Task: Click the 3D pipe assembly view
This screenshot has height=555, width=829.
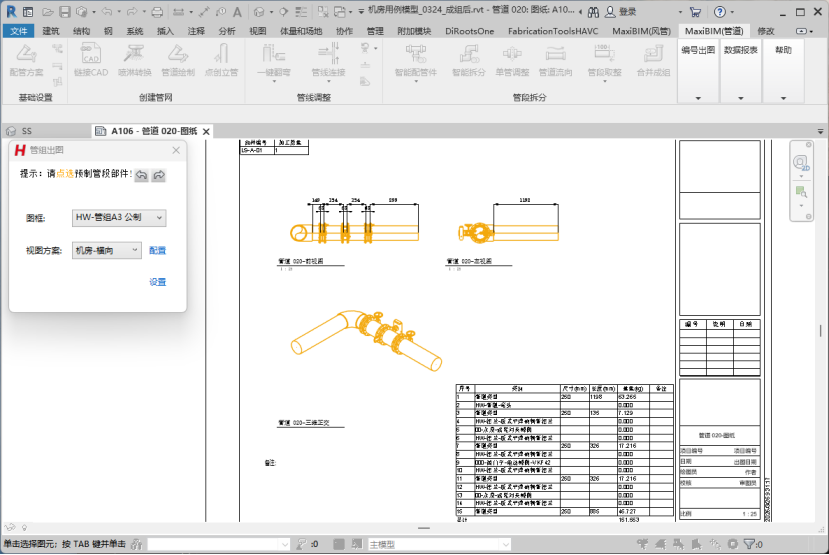Action: tap(366, 341)
